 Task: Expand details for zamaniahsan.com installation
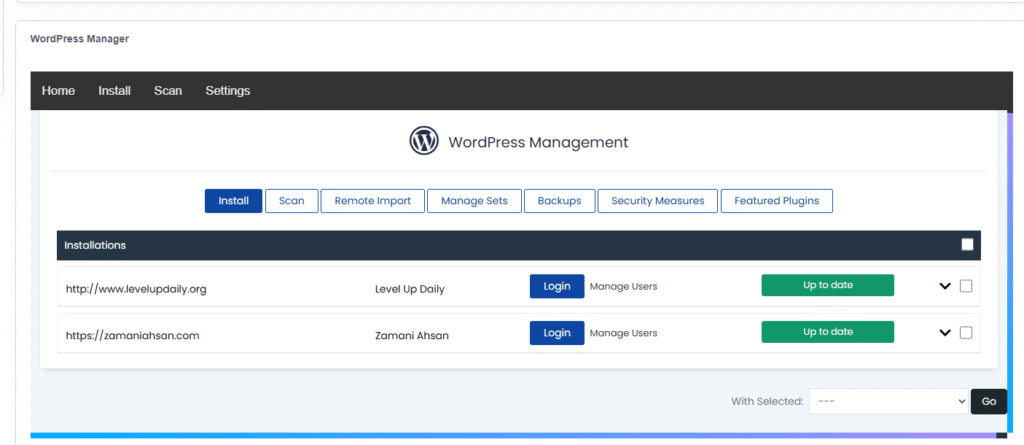944,333
